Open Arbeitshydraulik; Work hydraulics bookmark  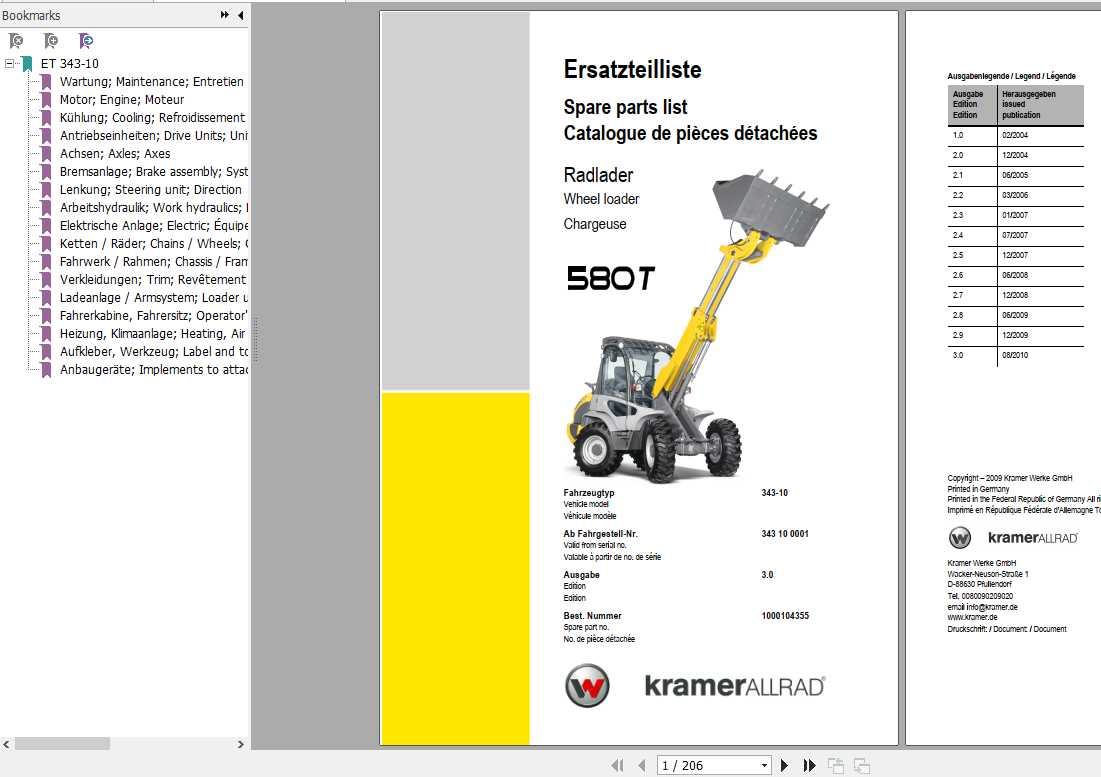click(x=154, y=208)
